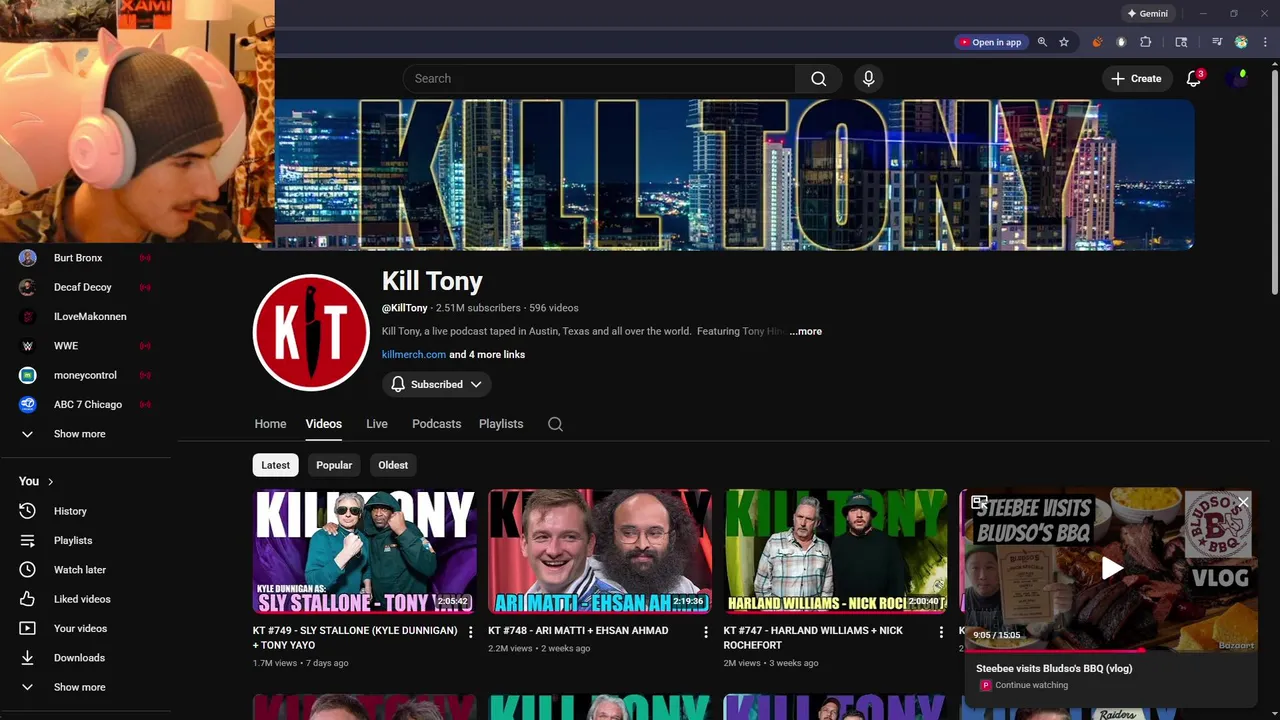
Task: Select the Latest sort chip
Action: pos(275,465)
